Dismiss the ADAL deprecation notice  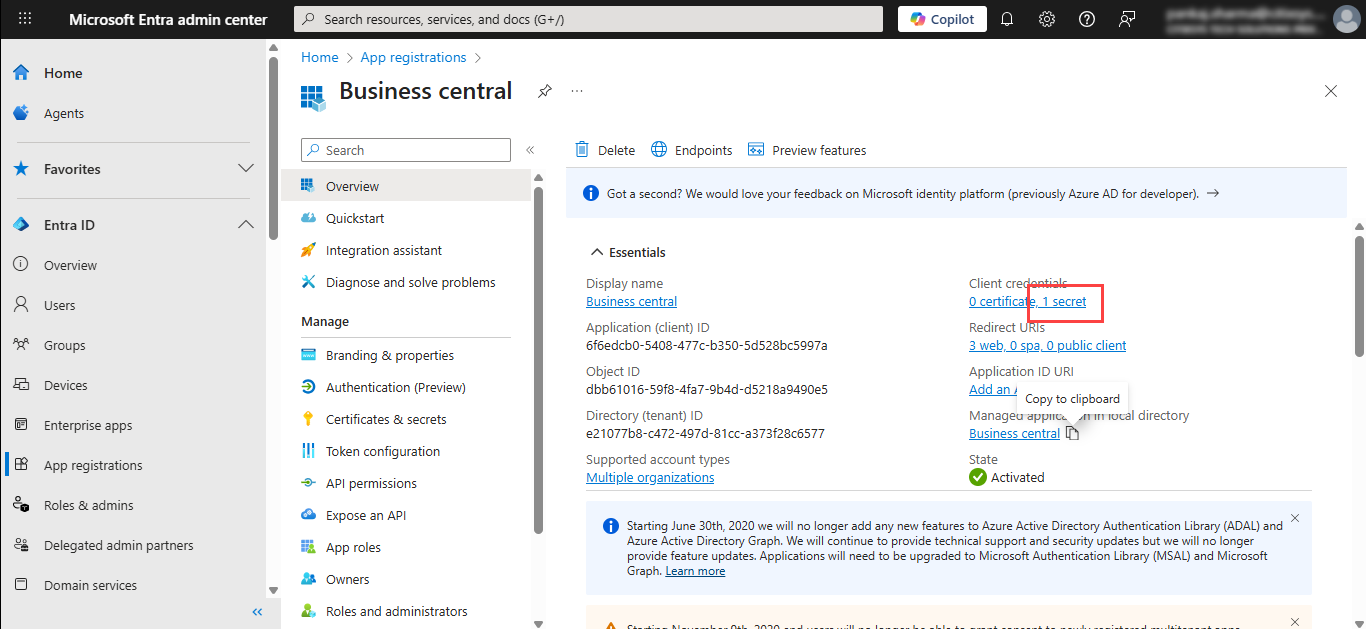pos(1294,518)
